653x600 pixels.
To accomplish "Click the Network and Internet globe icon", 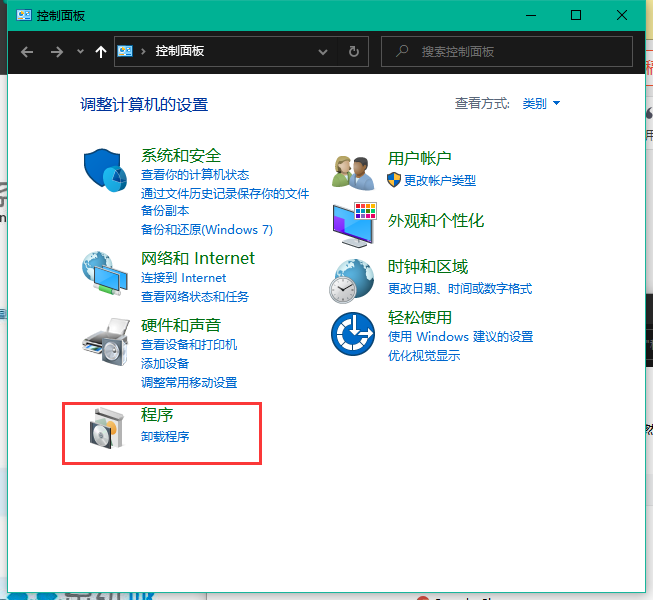I will (105, 273).
